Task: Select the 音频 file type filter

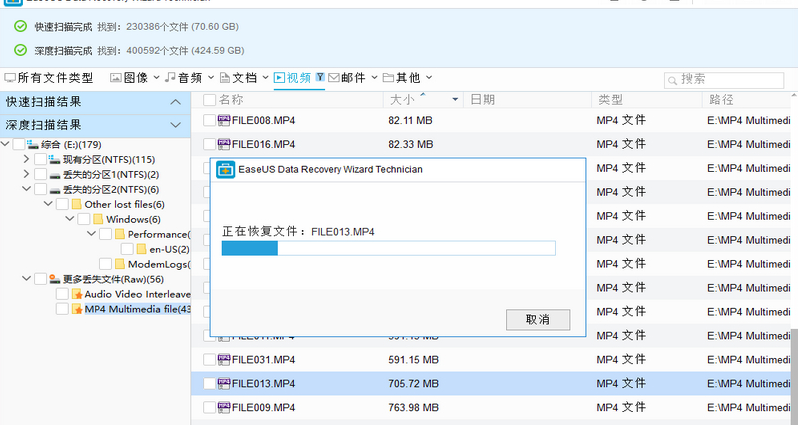Action: point(184,78)
